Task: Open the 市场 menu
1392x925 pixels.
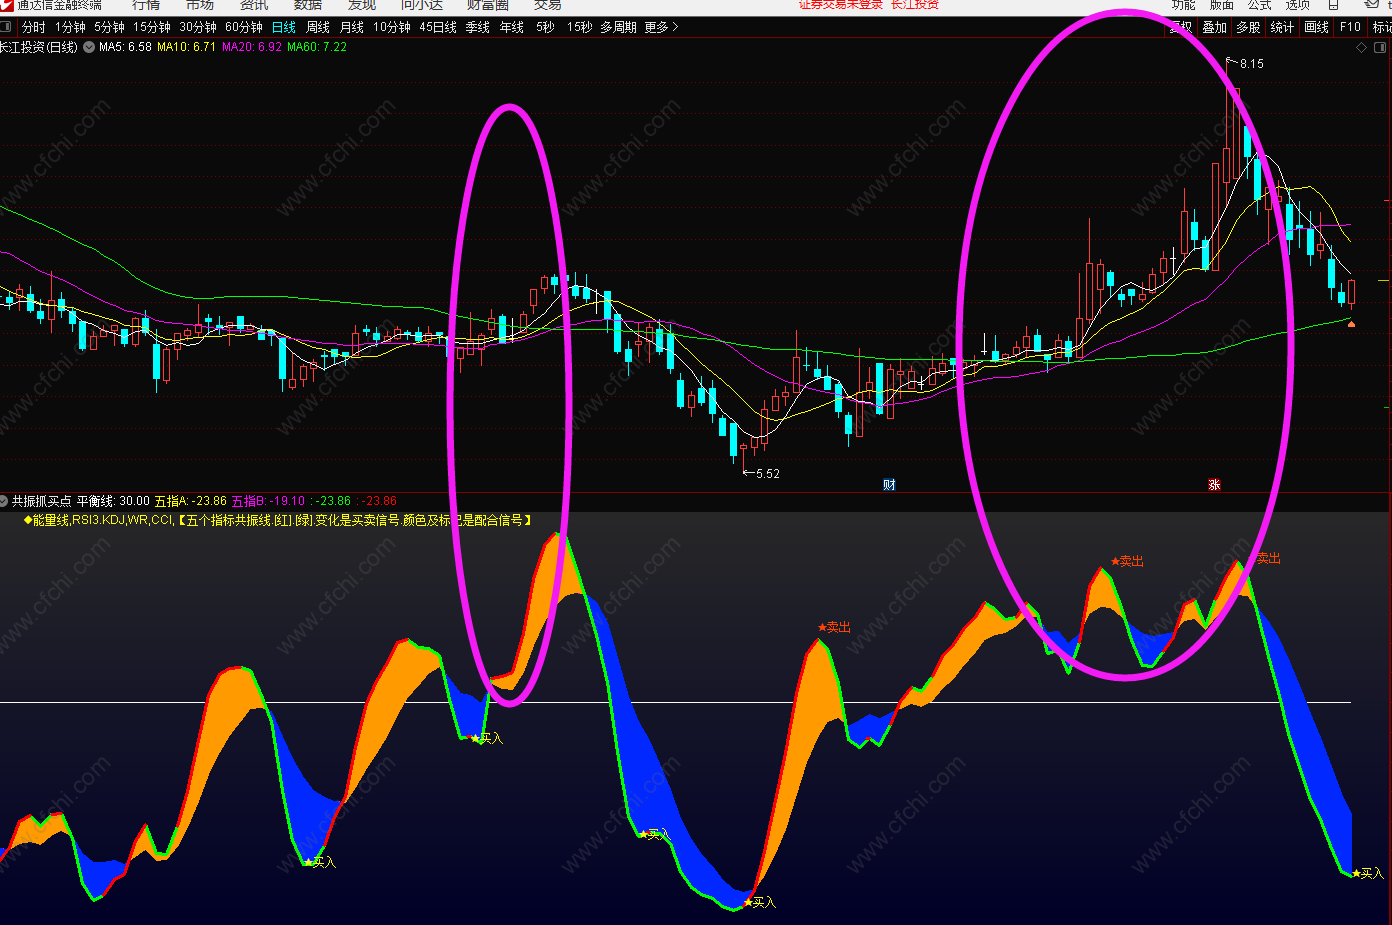Action: pos(200,5)
